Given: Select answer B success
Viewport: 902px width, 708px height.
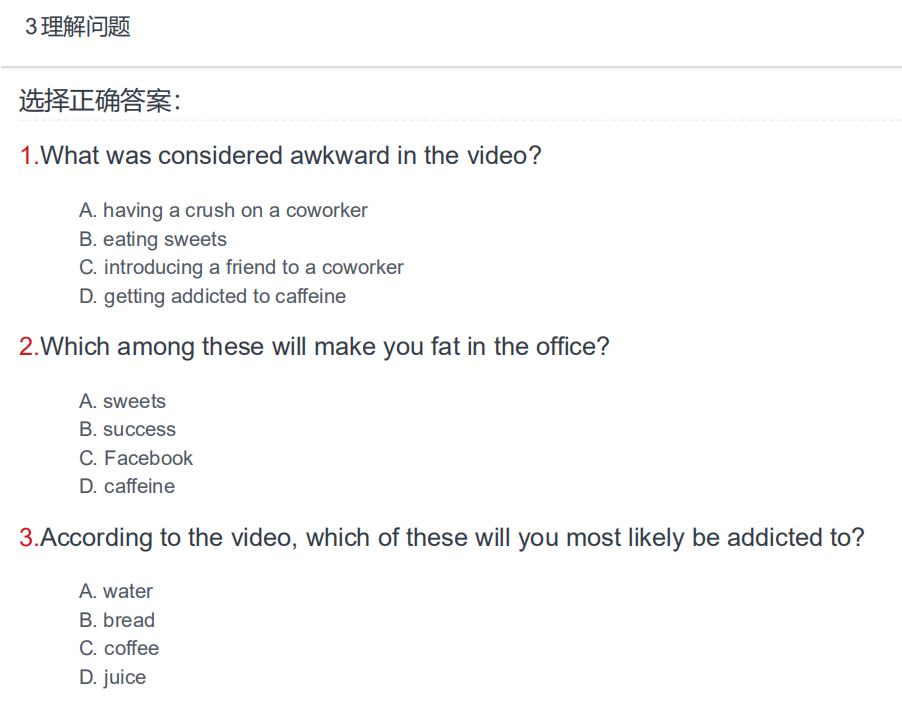Looking at the screenshot, I should click(127, 429).
